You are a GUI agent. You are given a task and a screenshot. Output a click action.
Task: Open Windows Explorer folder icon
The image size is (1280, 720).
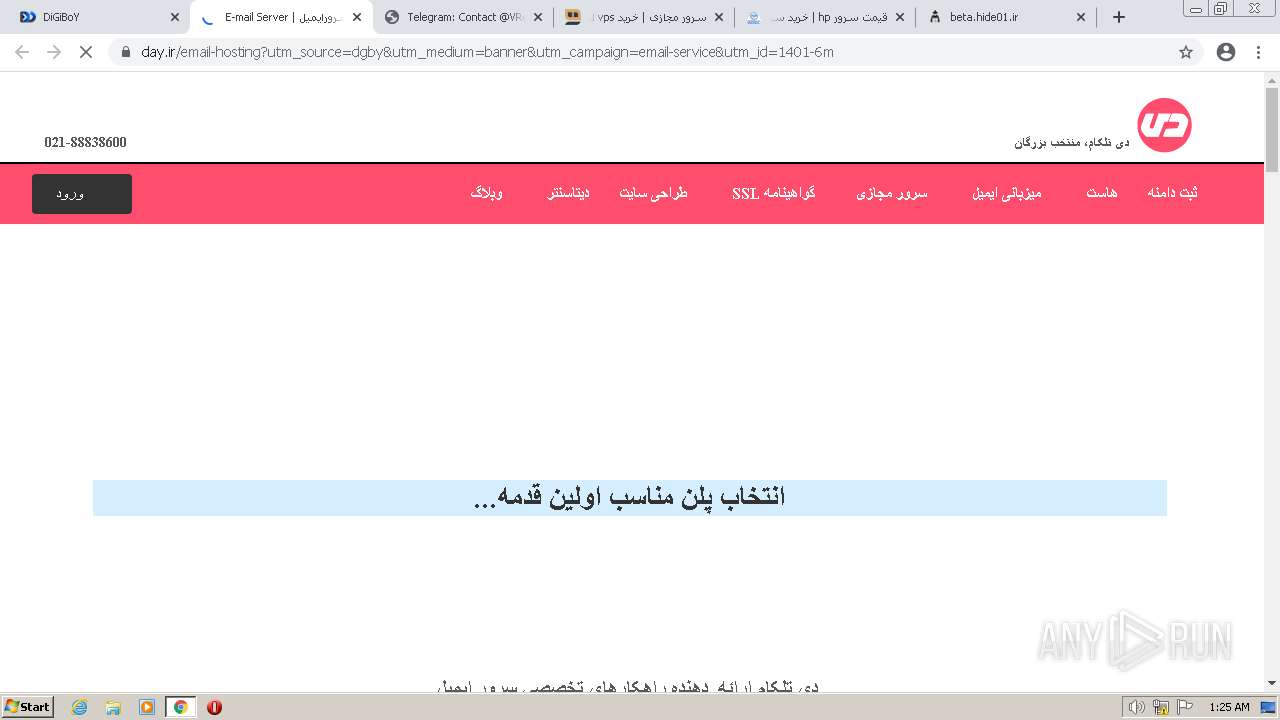coord(113,707)
